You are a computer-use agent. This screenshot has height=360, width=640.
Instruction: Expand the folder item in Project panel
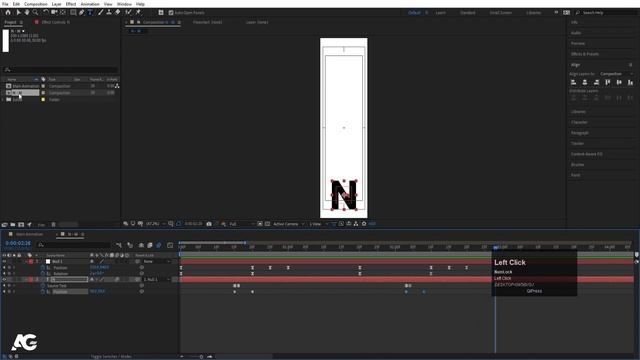click(x=3, y=100)
